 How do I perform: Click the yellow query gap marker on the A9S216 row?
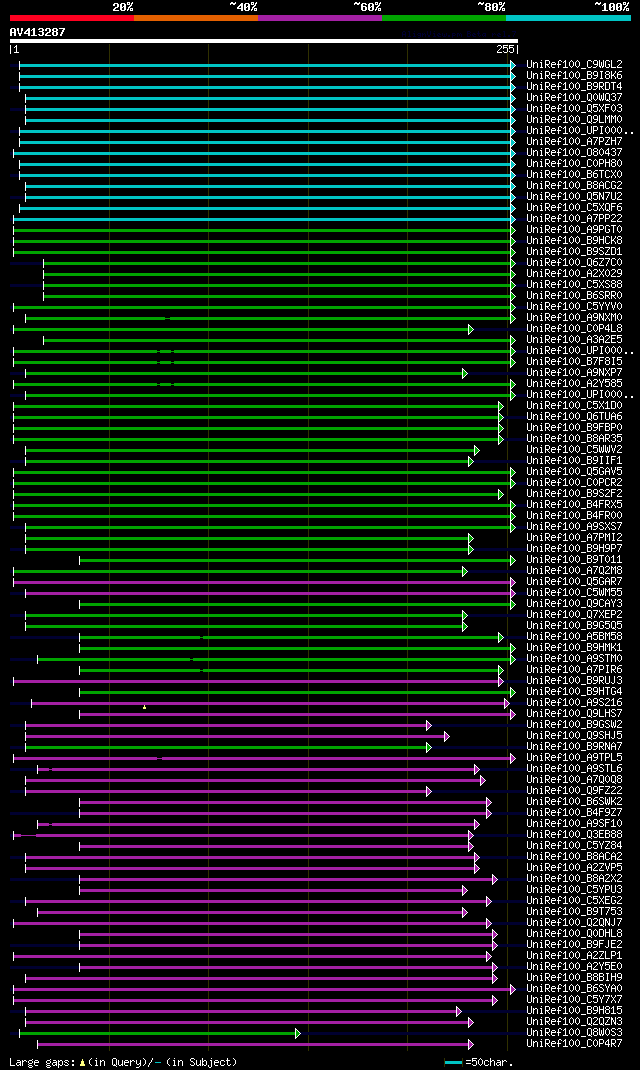click(x=145, y=707)
